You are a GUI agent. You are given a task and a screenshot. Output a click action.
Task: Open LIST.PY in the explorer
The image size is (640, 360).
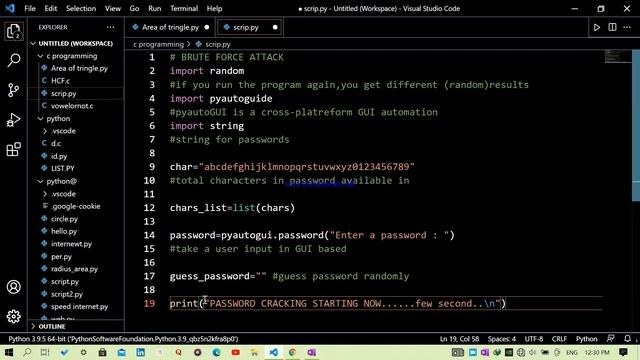pos(62,168)
